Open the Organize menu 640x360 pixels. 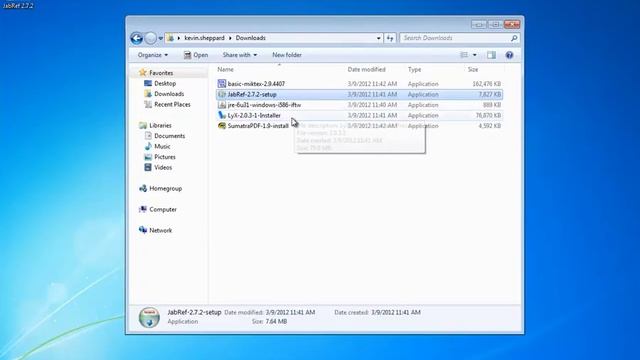pyautogui.click(x=153, y=55)
